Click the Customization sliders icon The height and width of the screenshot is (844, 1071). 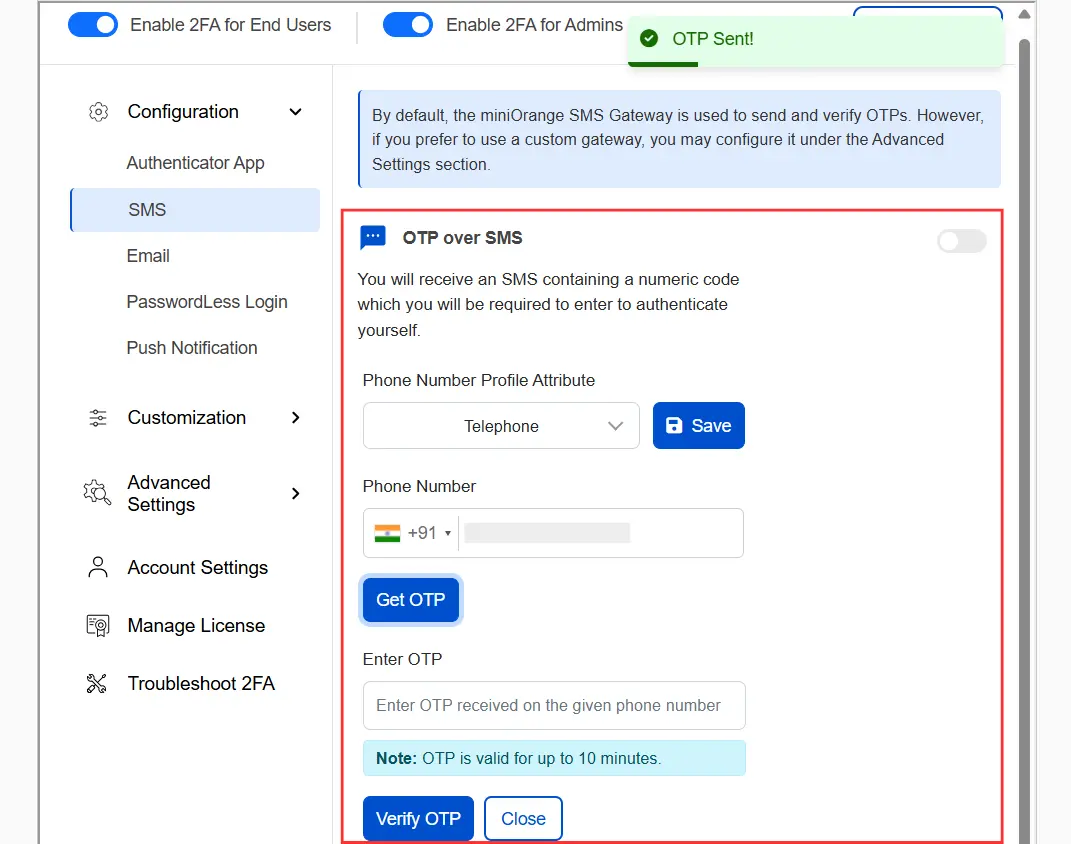point(98,418)
